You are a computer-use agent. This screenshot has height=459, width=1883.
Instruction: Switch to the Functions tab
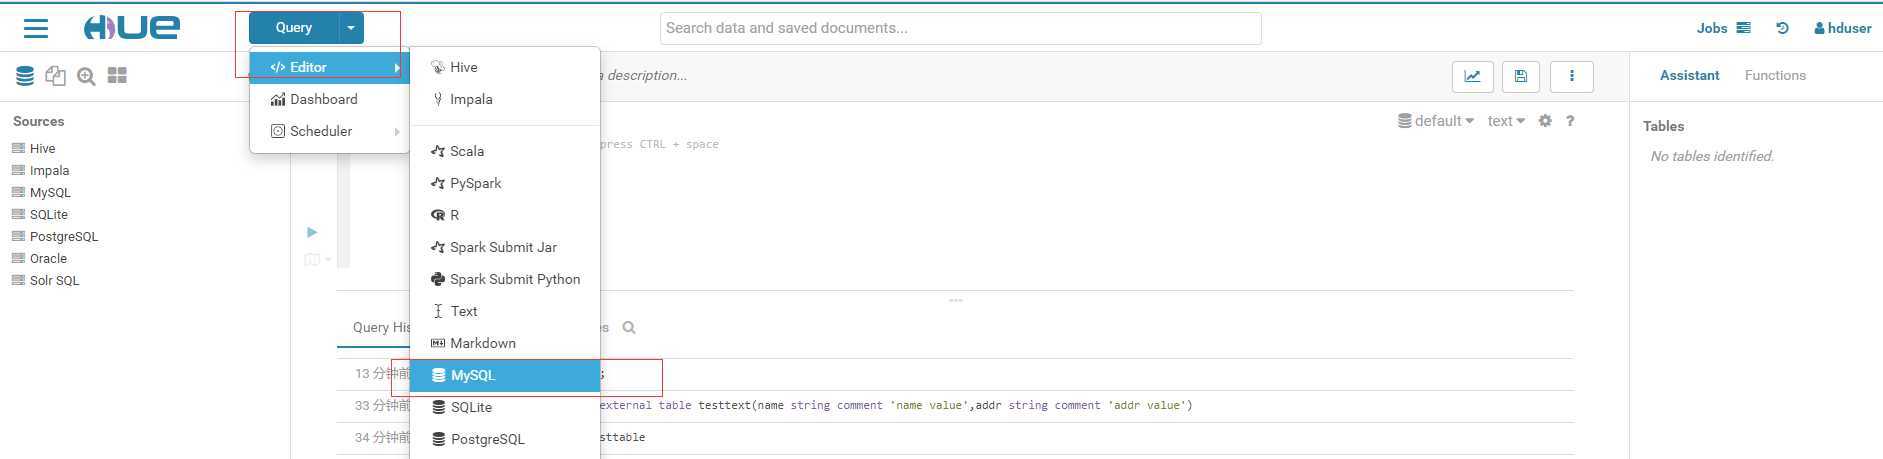click(x=1775, y=75)
